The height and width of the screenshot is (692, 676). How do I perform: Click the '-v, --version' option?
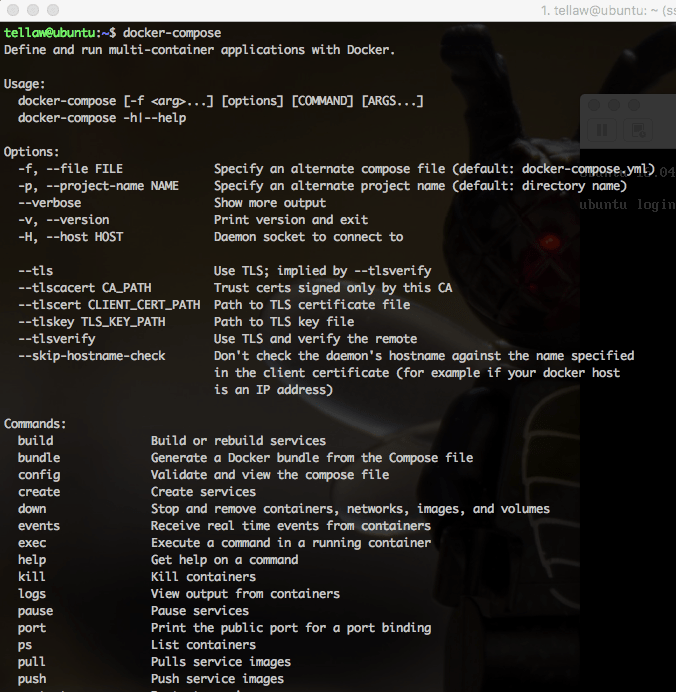[x=63, y=220]
